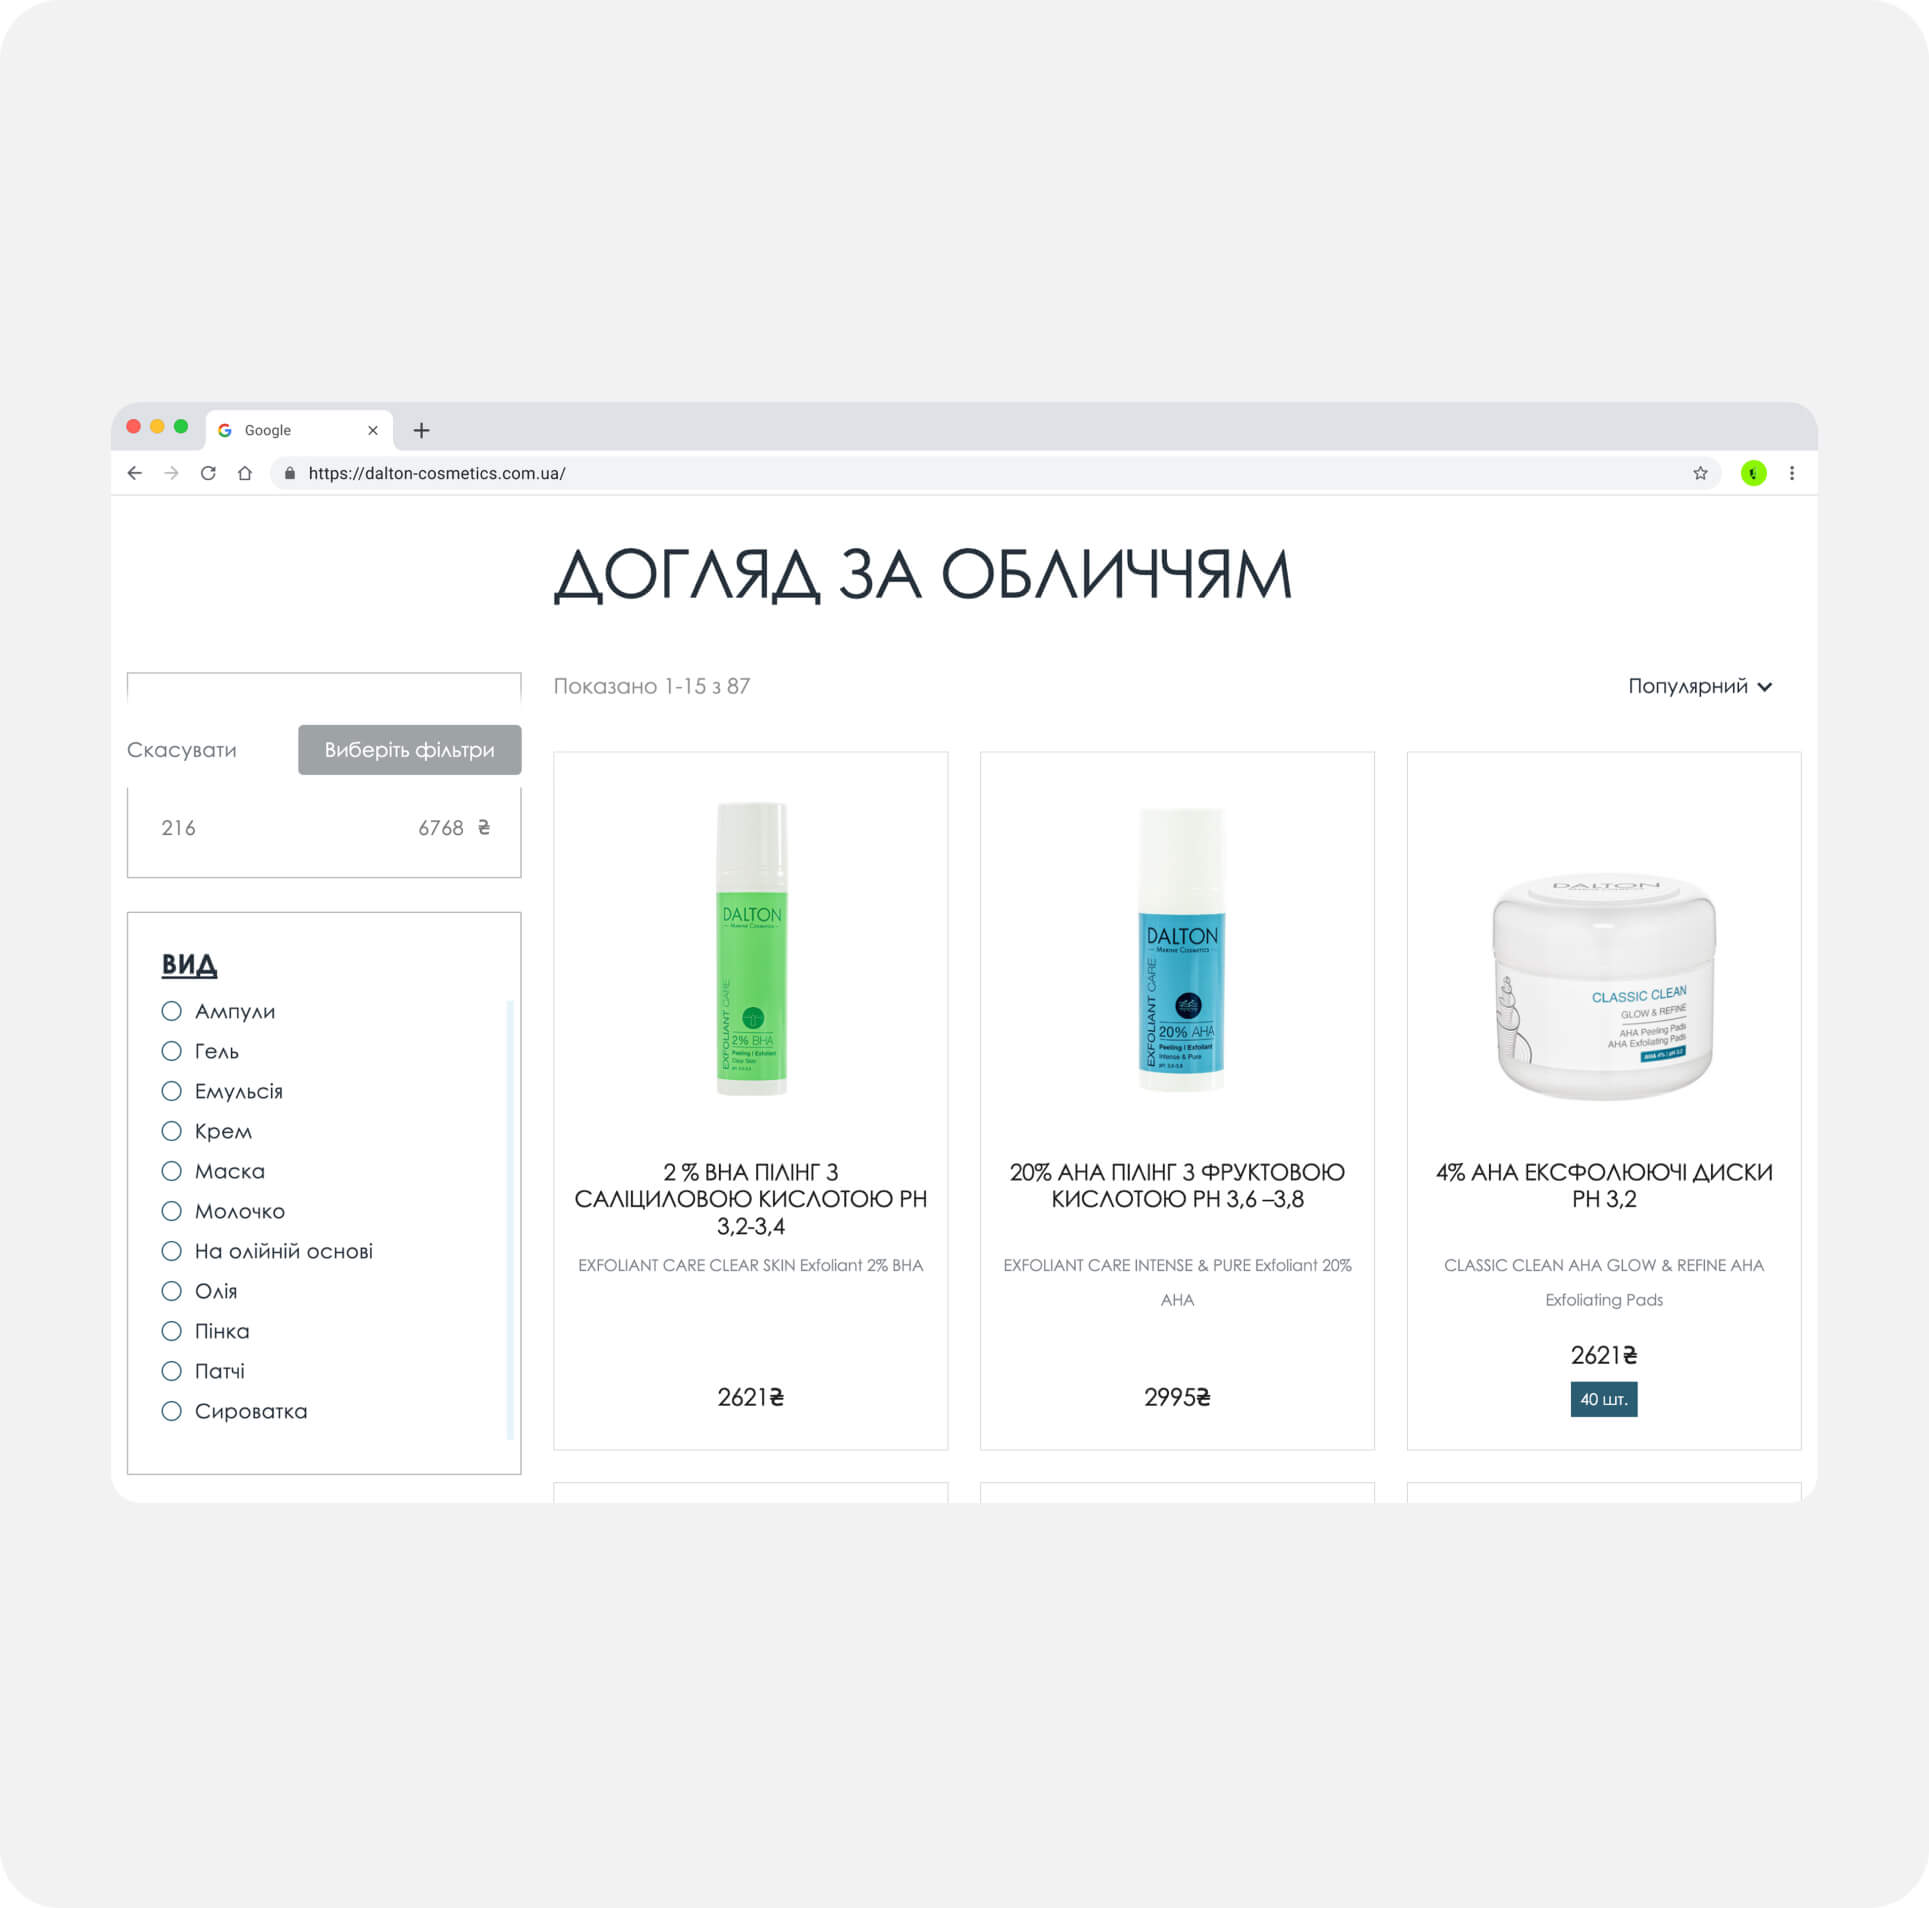Screen dimensions: 1929x1908
Task: Select the Патчі radio filter
Action: tap(172, 1371)
